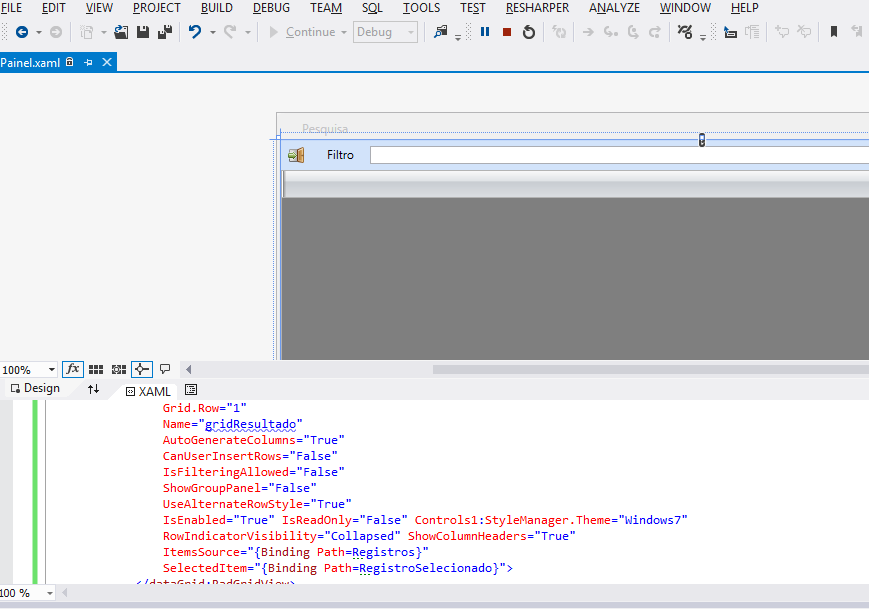Pause debugging with the Break All icon
Screen dimensions: 869x609
pyautogui.click(x=485, y=32)
